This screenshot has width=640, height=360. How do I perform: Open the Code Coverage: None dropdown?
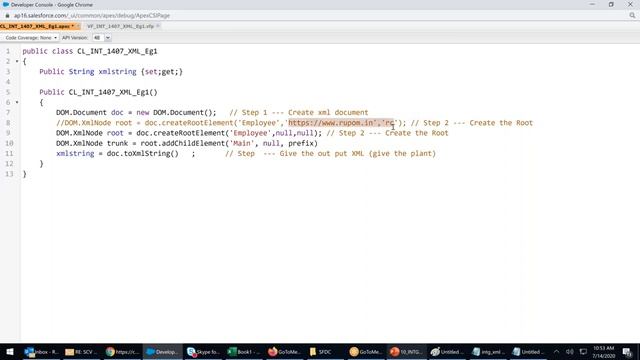tap(31, 38)
